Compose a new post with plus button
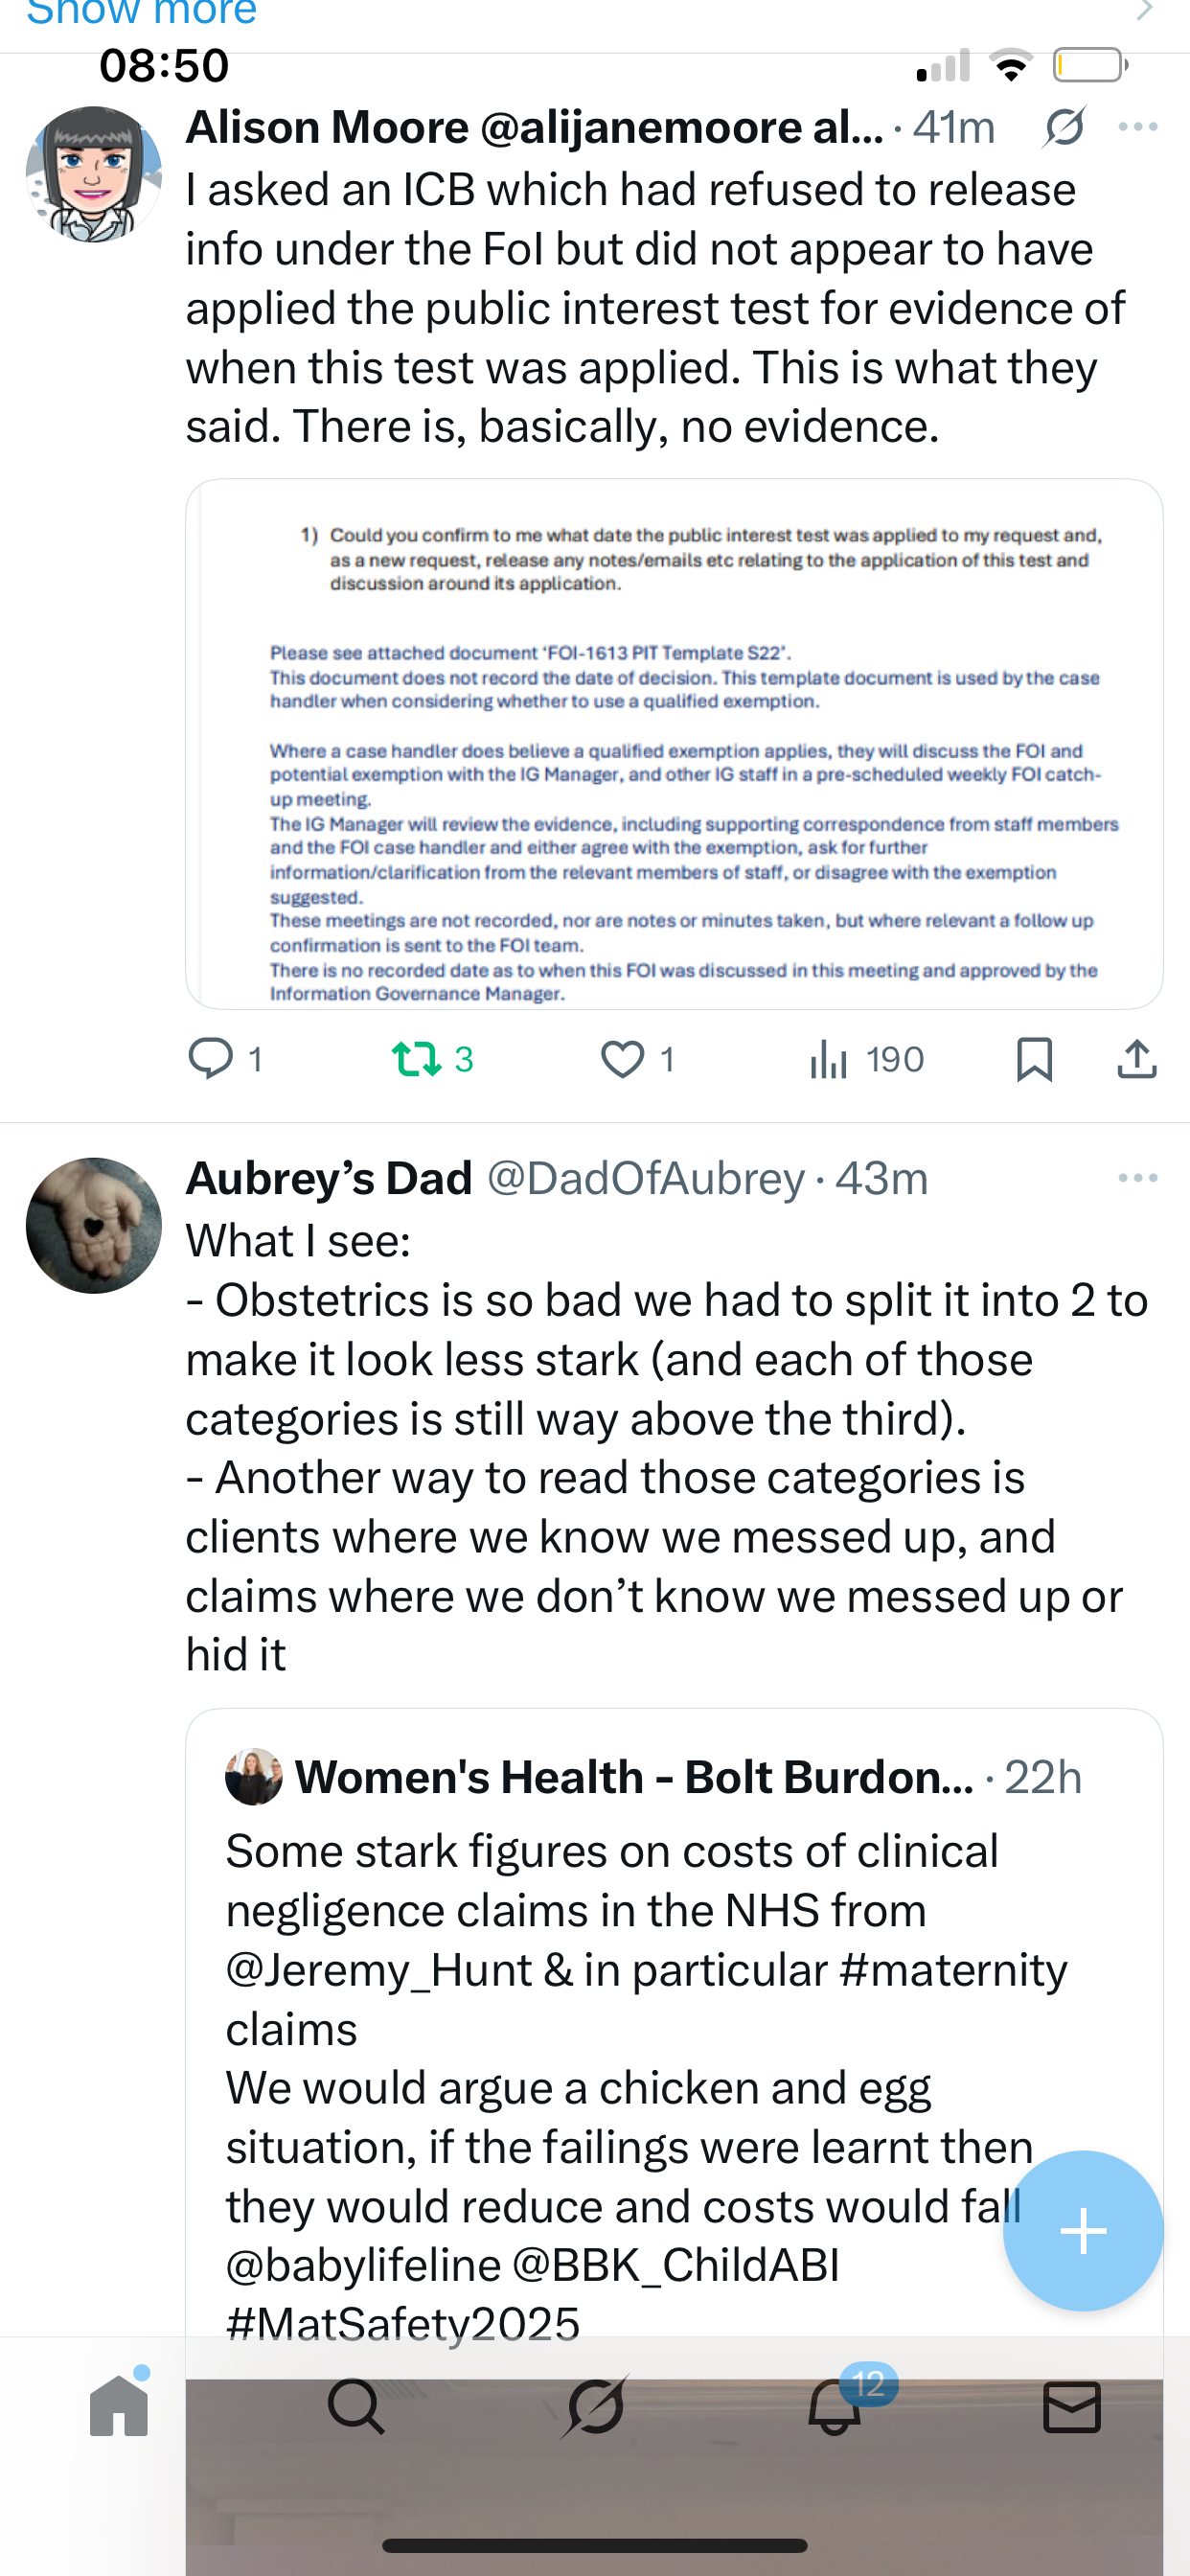This screenshot has width=1190, height=2576. [1083, 2231]
